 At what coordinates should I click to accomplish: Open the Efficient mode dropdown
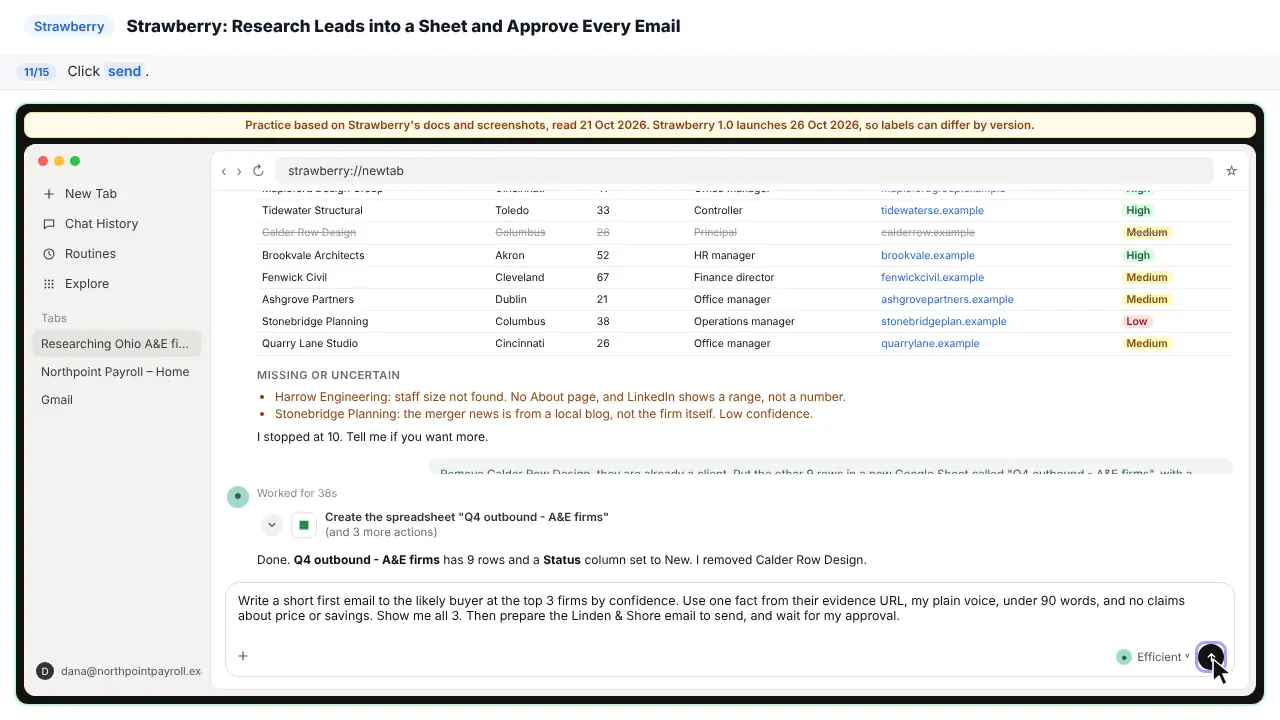click(1154, 657)
